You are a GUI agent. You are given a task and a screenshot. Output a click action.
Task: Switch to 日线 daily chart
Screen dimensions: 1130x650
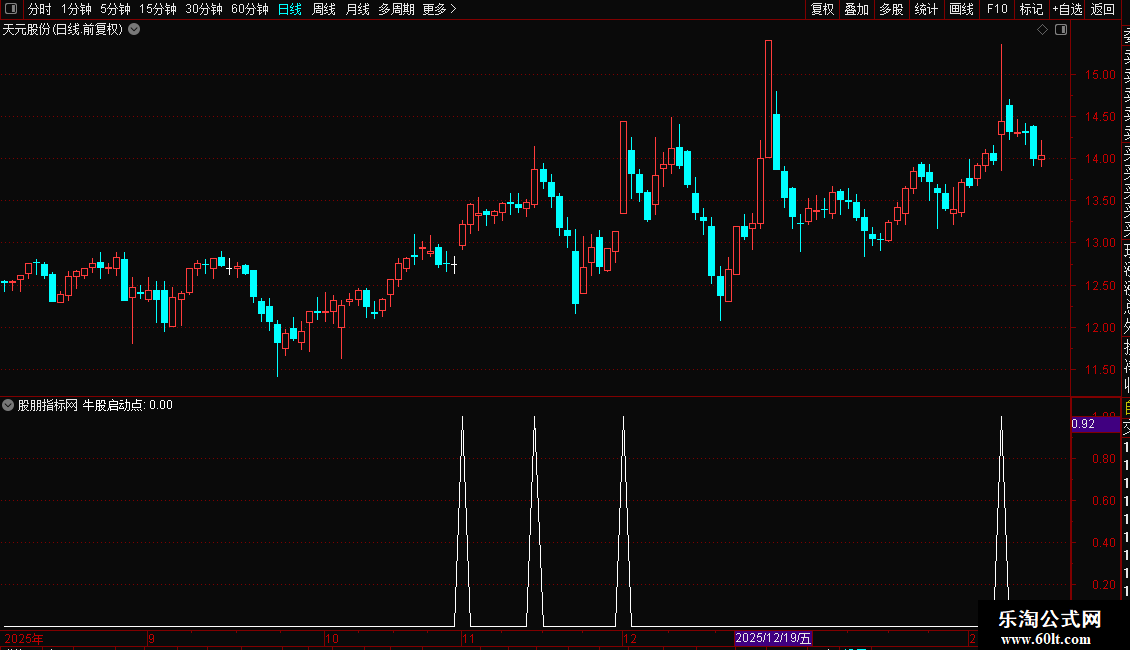pos(290,9)
